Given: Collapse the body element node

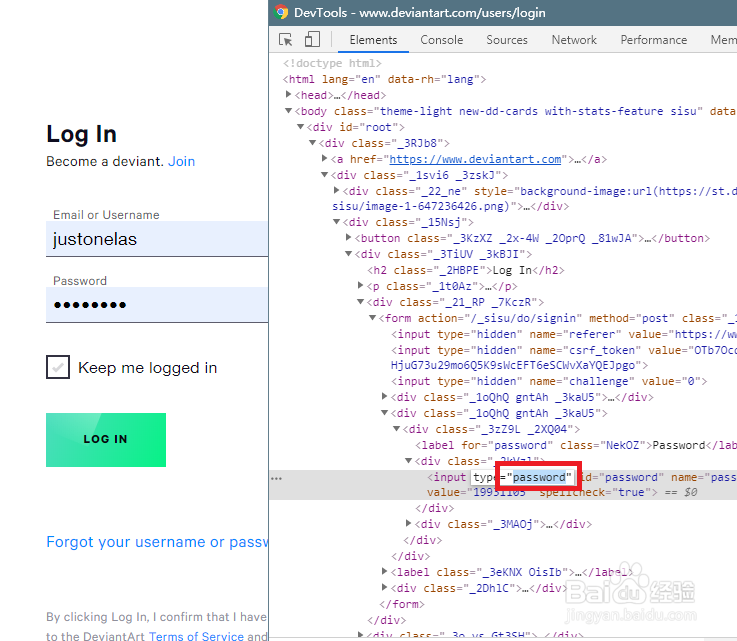Looking at the screenshot, I should (x=288, y=111).
